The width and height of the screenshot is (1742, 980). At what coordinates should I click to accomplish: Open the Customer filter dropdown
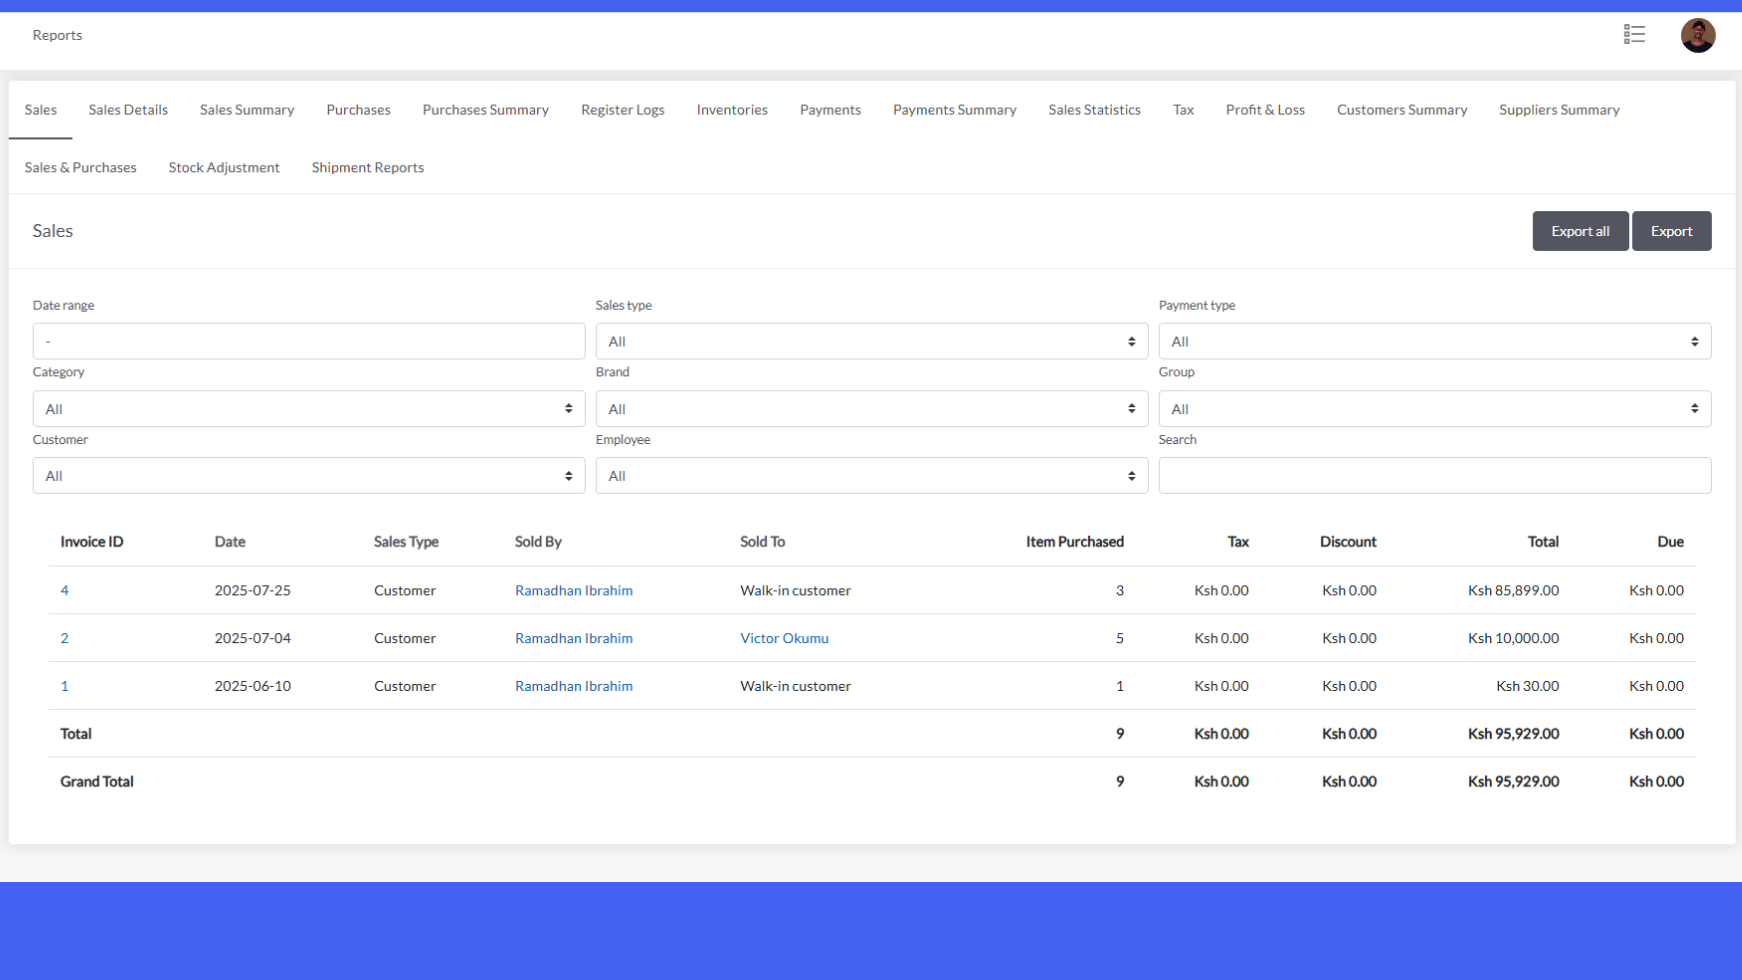click(x=308, y=476)
